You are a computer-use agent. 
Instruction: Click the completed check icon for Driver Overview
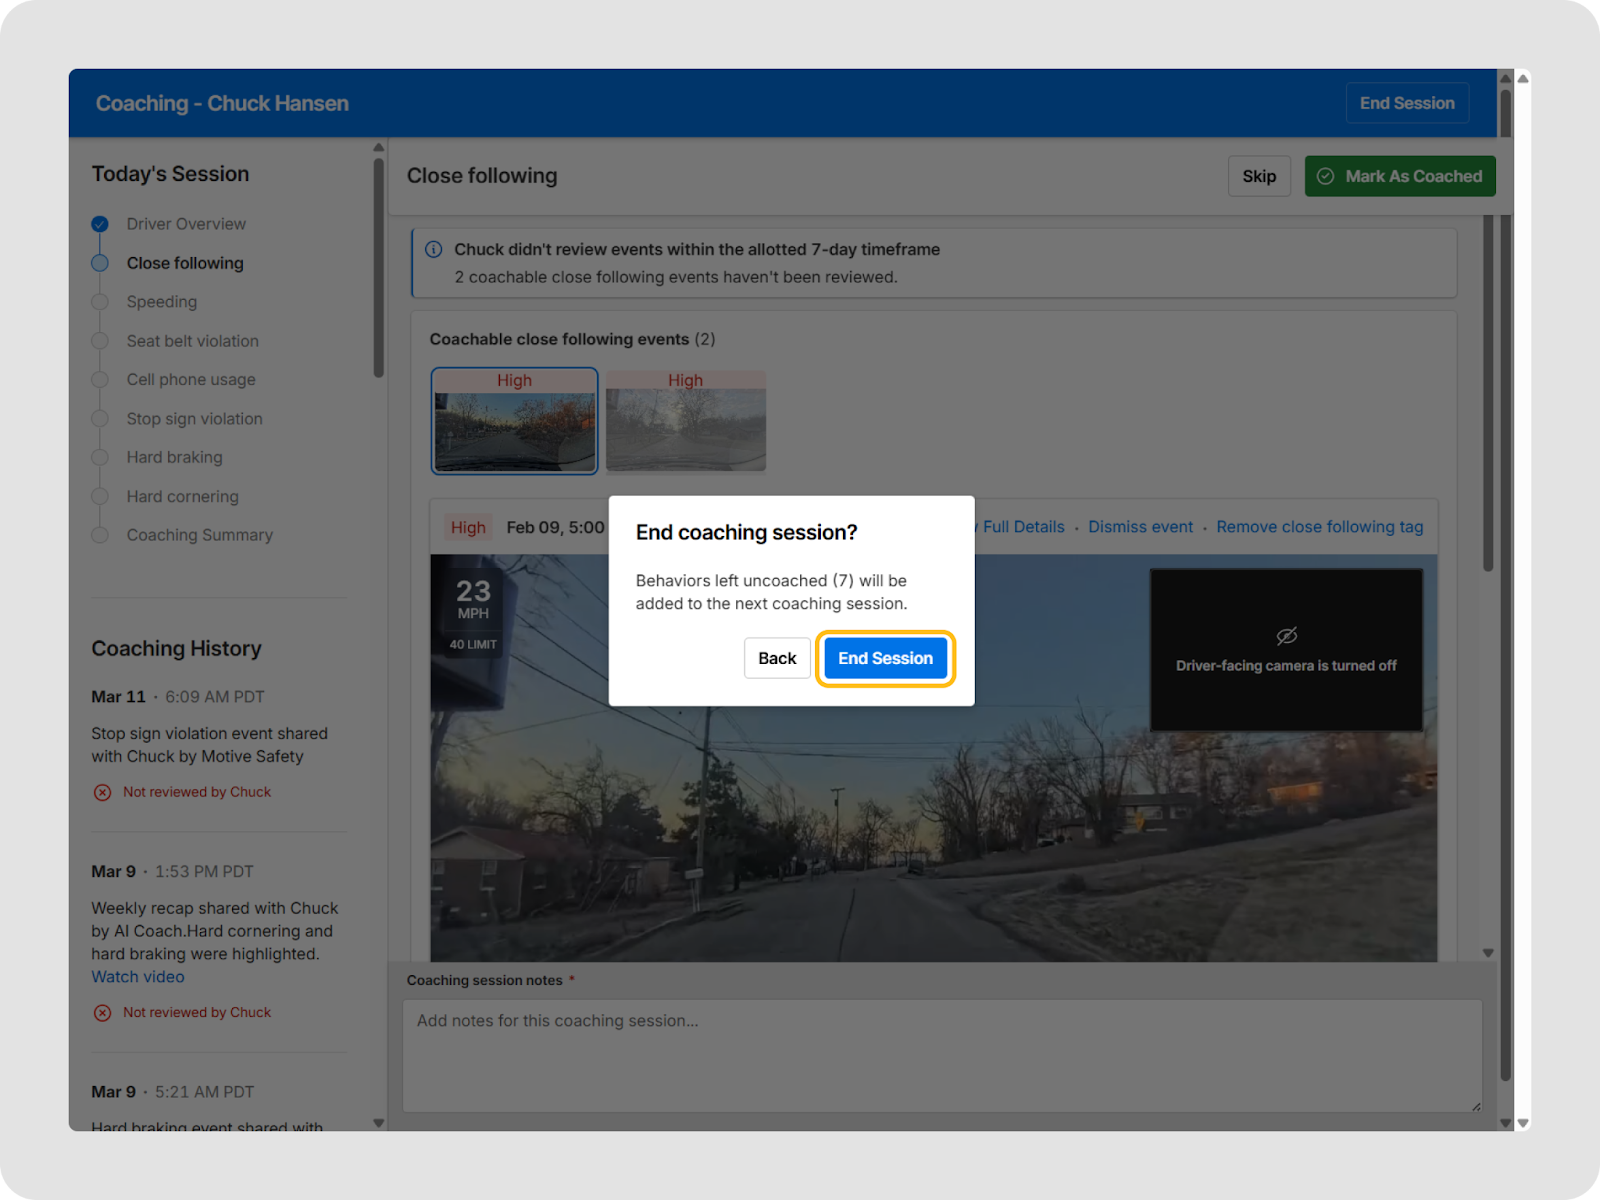pyautogui.click(x=100, y=224)
